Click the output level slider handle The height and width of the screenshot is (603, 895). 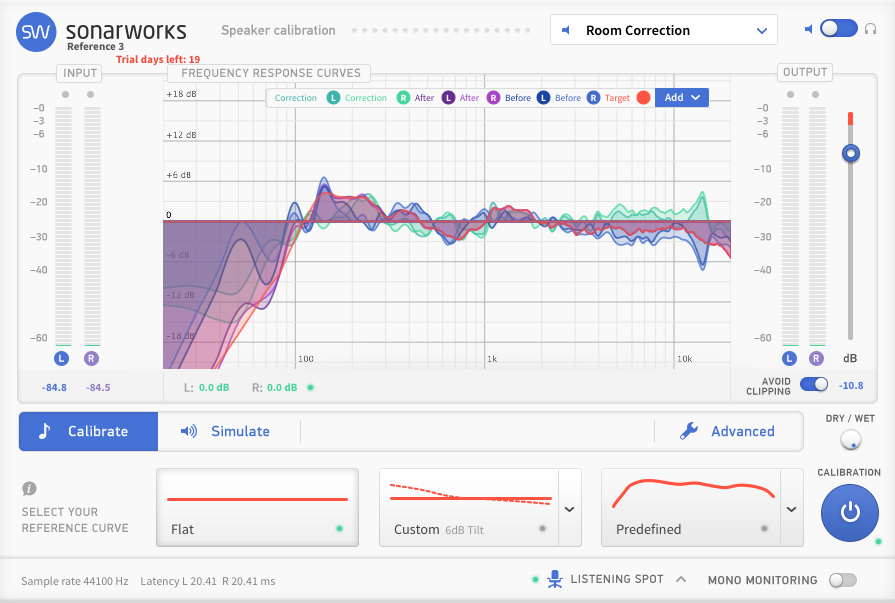tap(850, 153)
